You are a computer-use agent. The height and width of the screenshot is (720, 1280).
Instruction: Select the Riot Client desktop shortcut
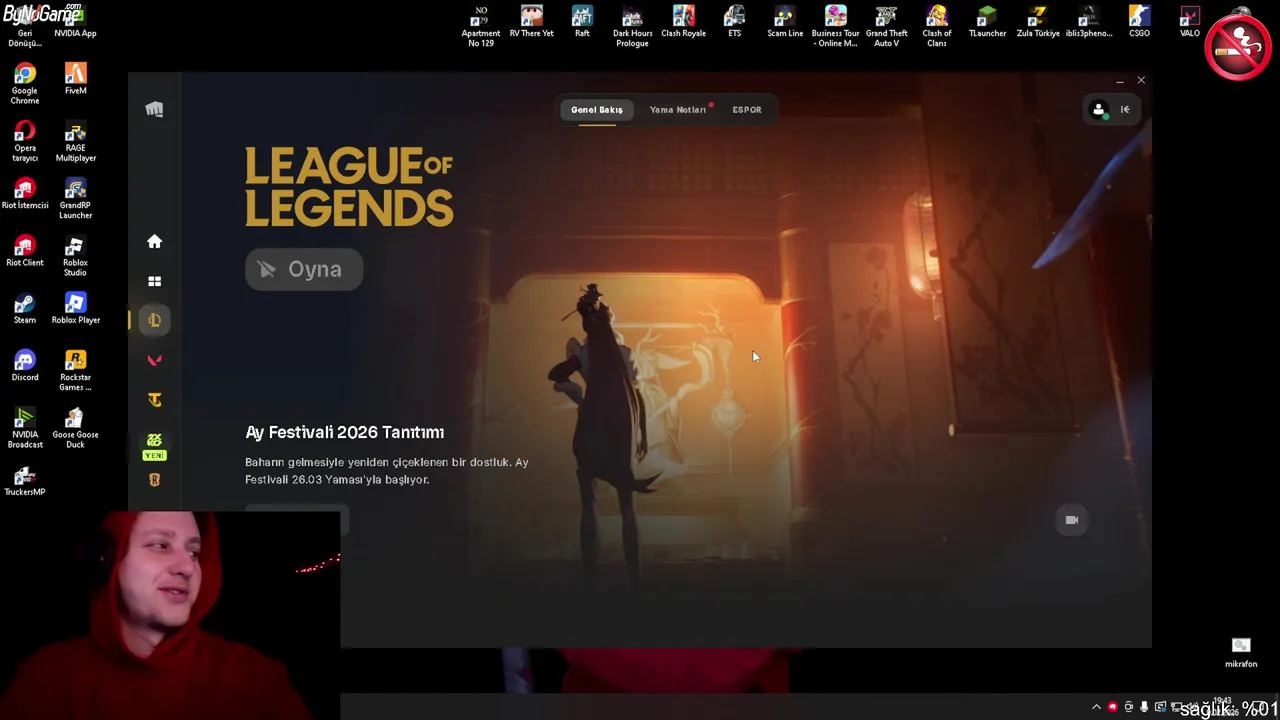point(25,250)
